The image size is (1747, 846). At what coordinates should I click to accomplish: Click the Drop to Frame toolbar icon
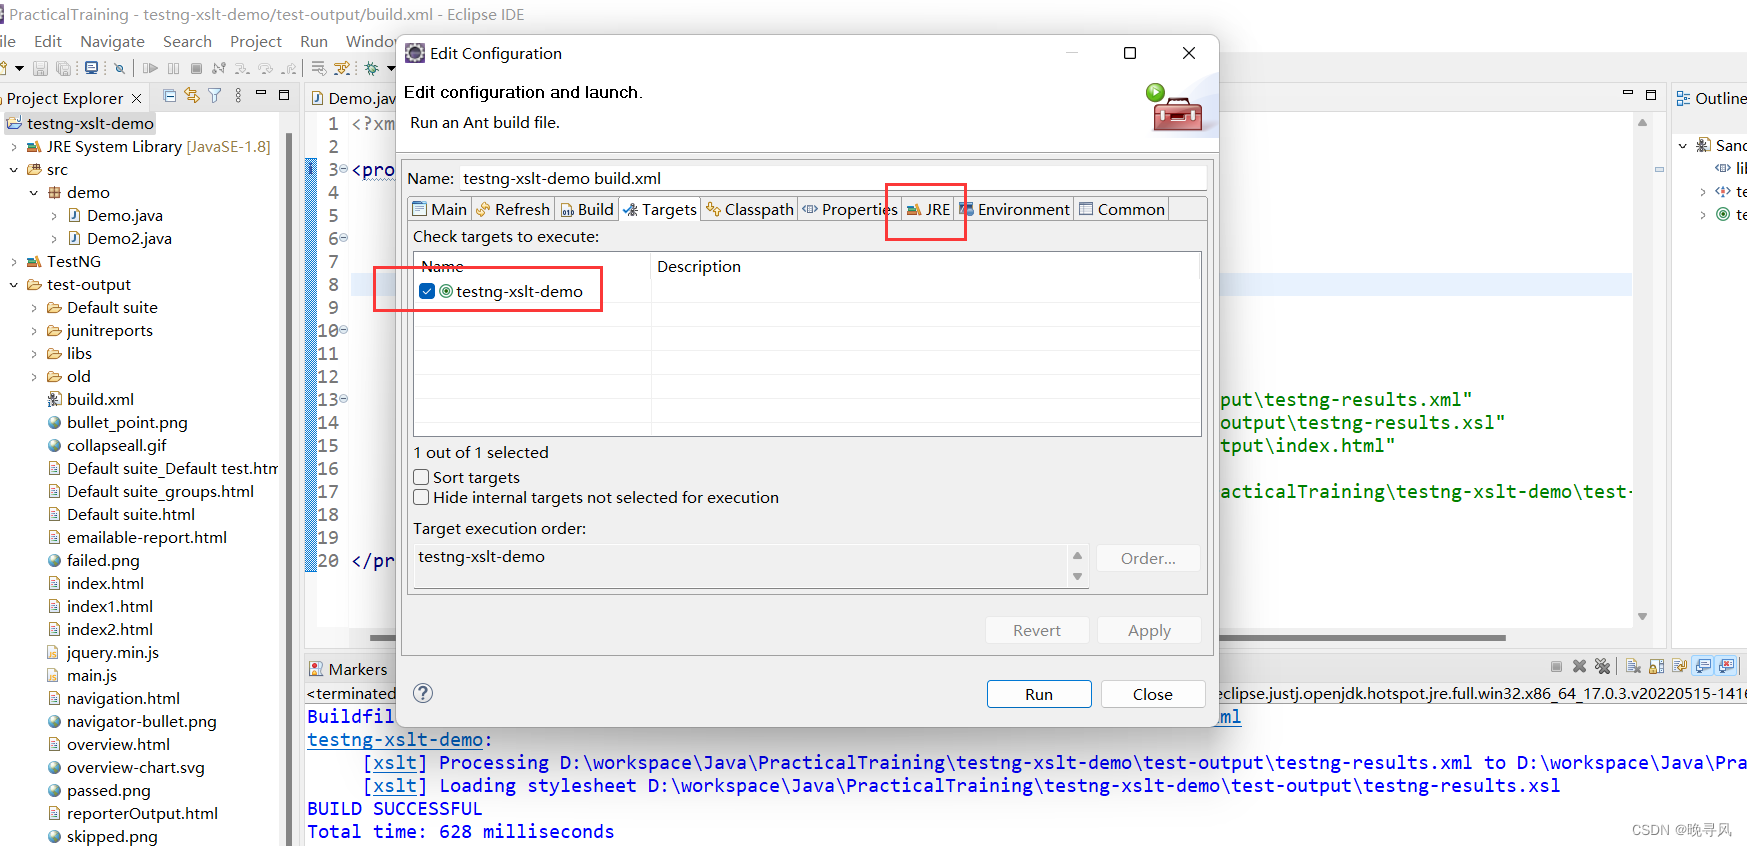(318, 68)
